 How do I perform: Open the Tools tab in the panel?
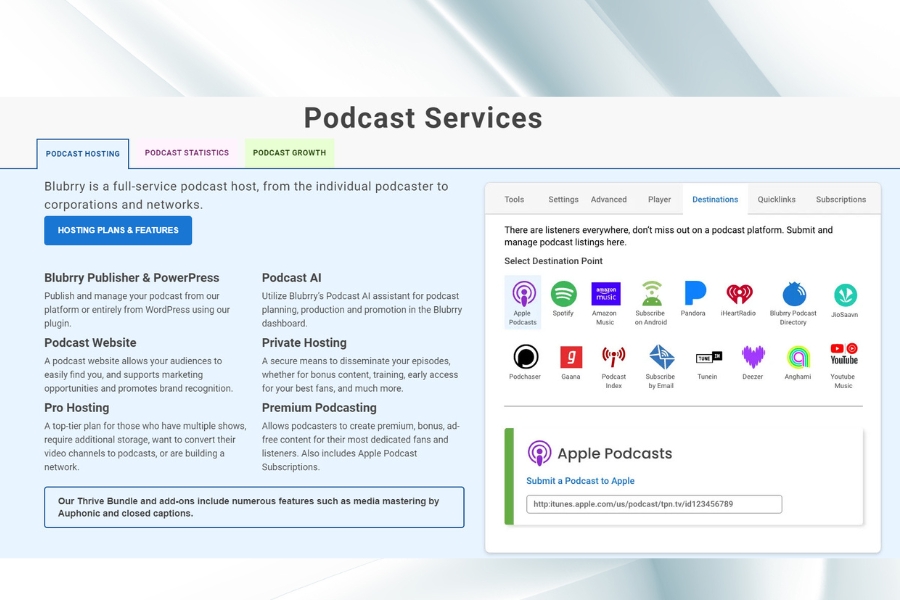[x=514, y=199]
